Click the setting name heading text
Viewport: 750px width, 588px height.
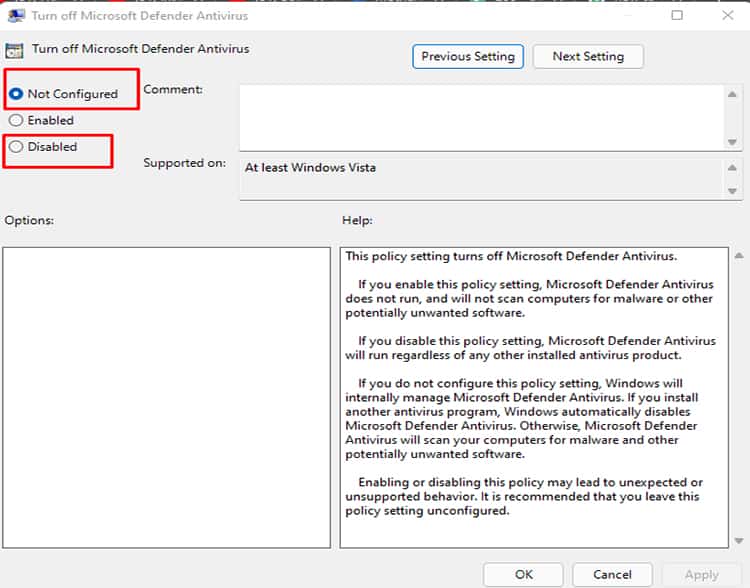(x=141, y=49)
